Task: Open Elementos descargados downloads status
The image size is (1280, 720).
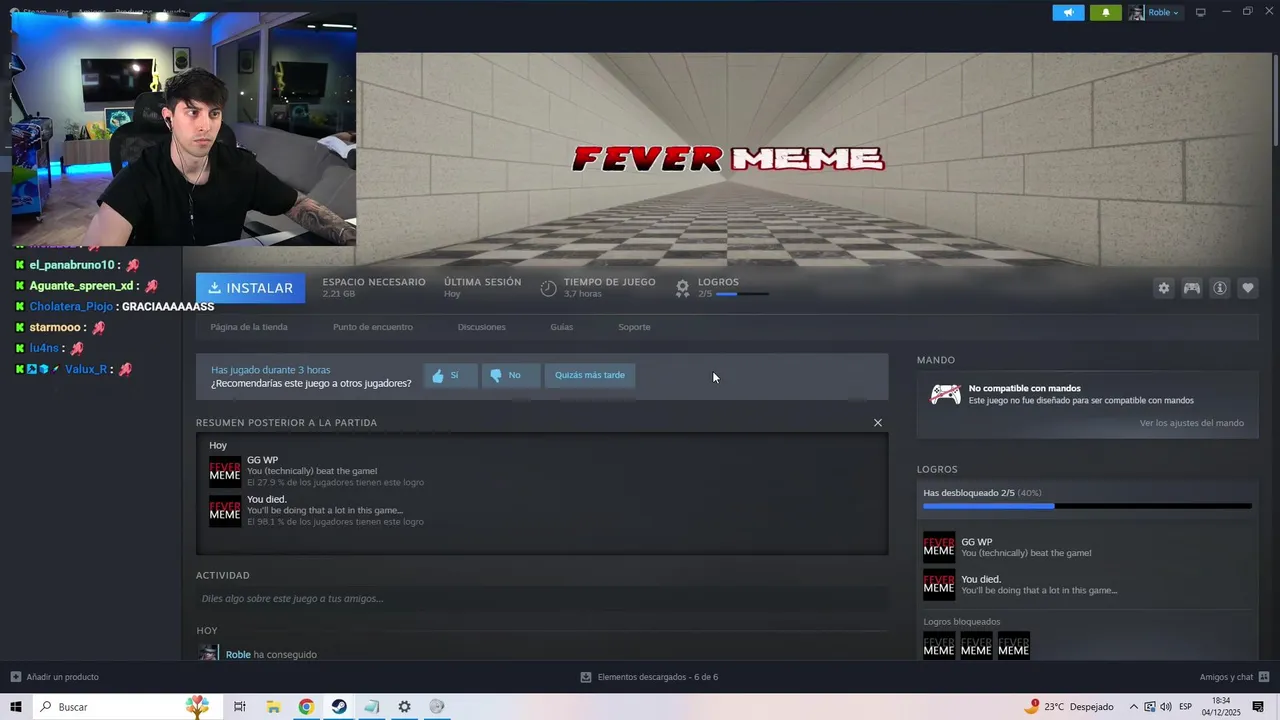Action: pos(649,677)
